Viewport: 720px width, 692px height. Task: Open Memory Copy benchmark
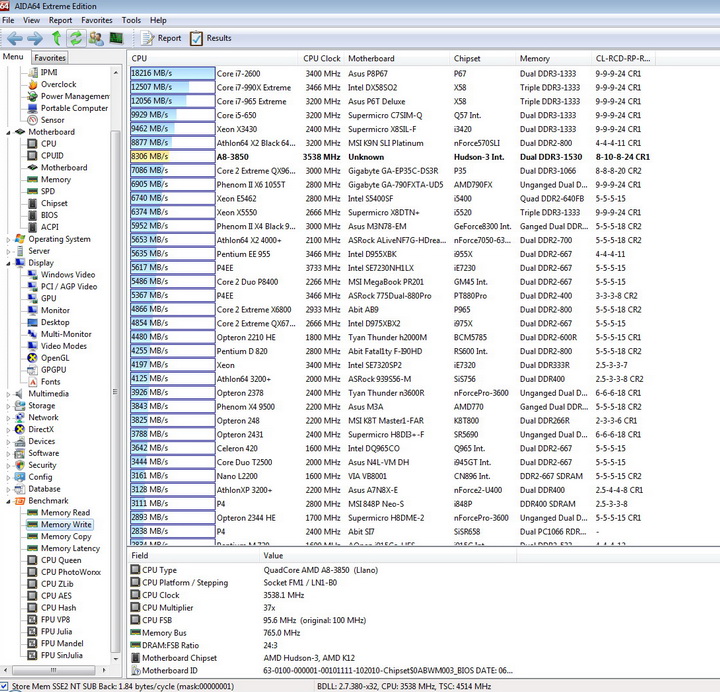pos(66,536)
